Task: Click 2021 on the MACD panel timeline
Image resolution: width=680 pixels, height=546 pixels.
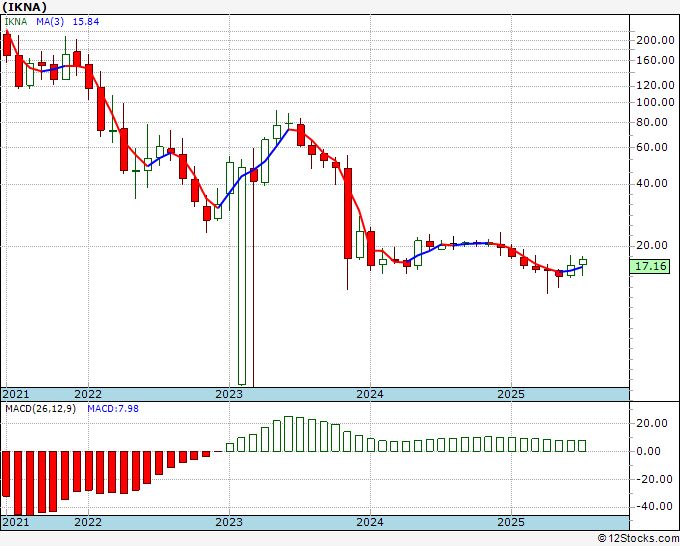Action: pos(16,522)
